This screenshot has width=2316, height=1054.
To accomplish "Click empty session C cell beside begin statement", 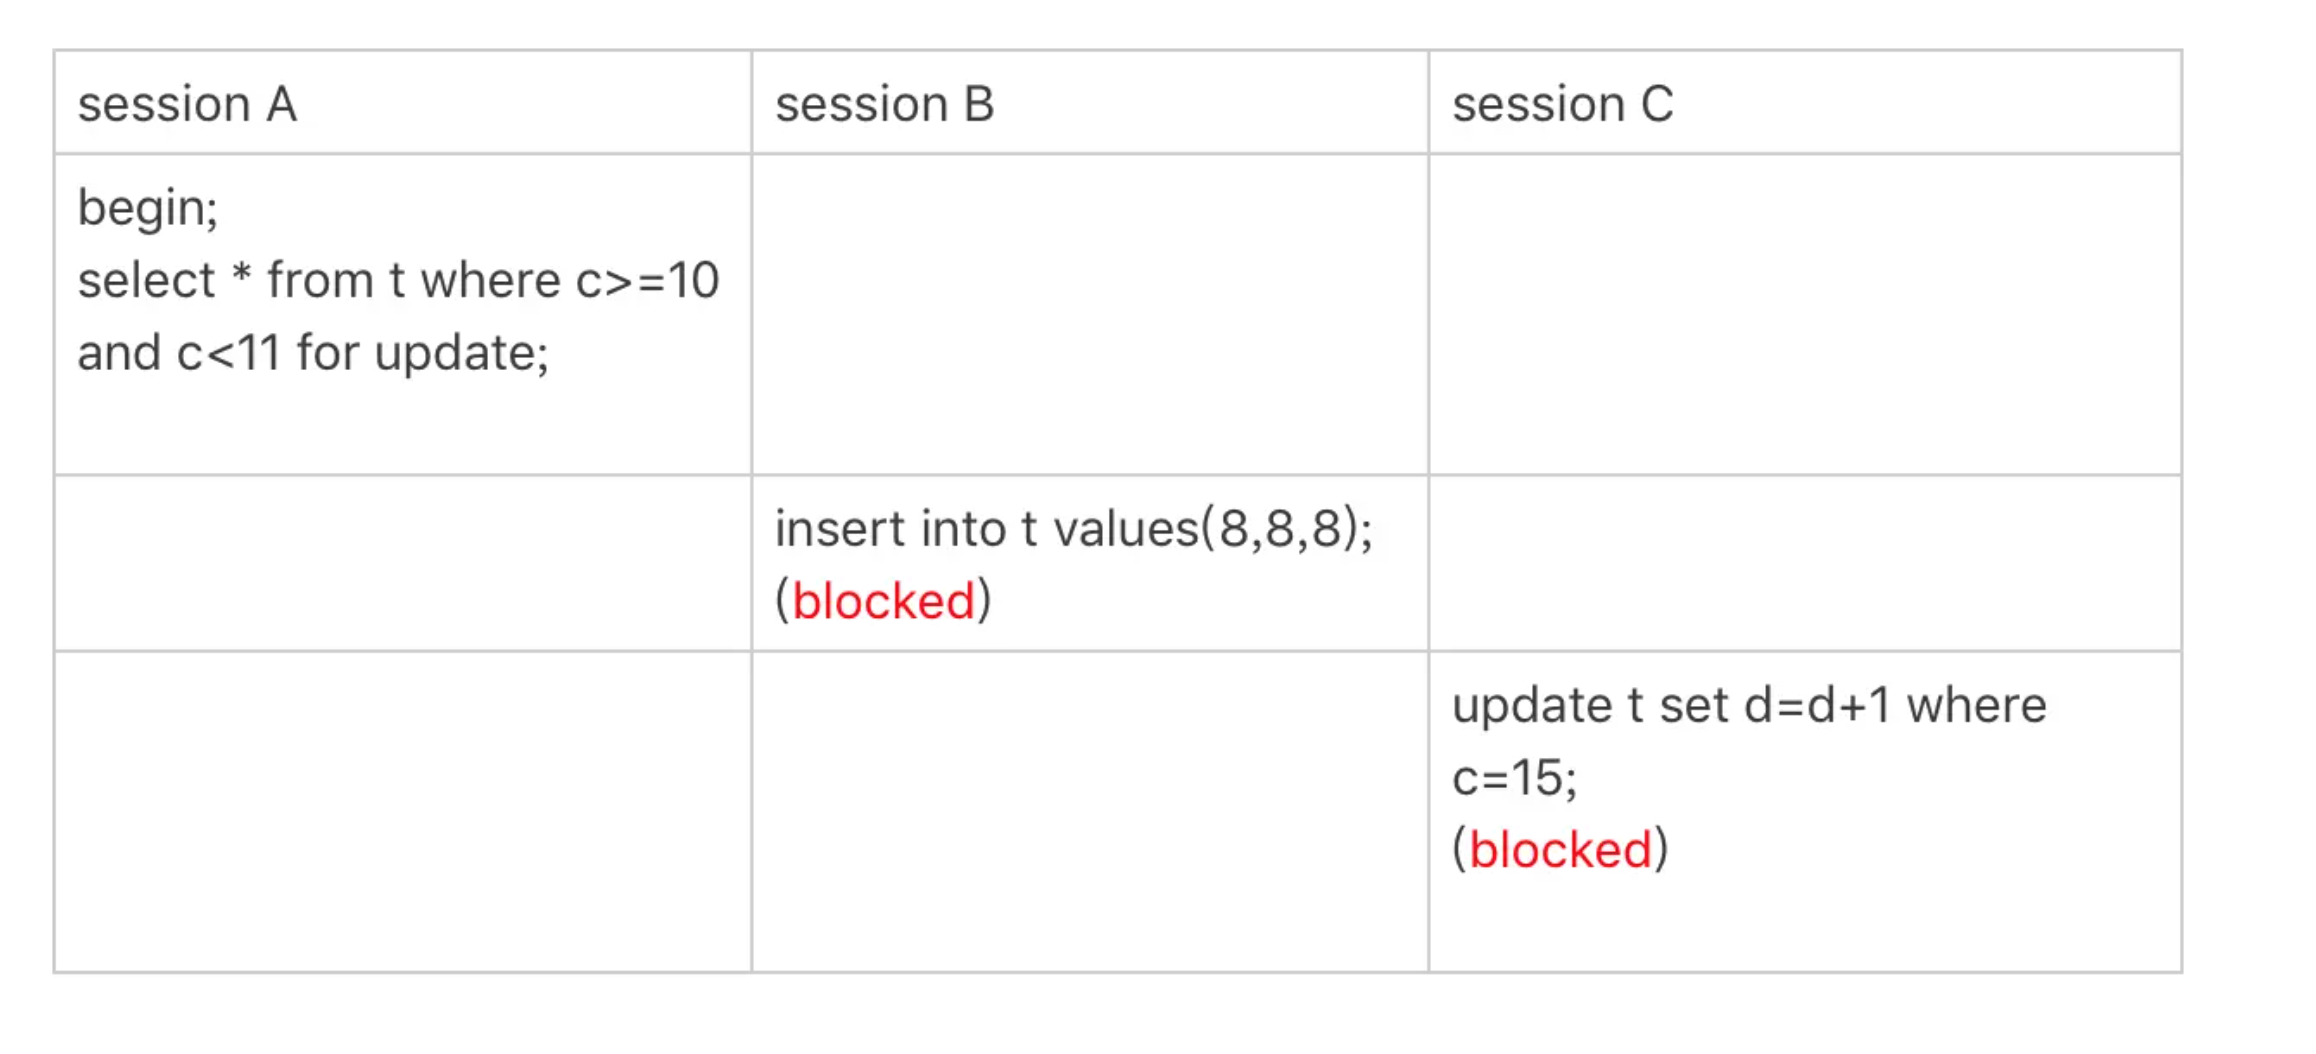I will tap(1804, 314).
